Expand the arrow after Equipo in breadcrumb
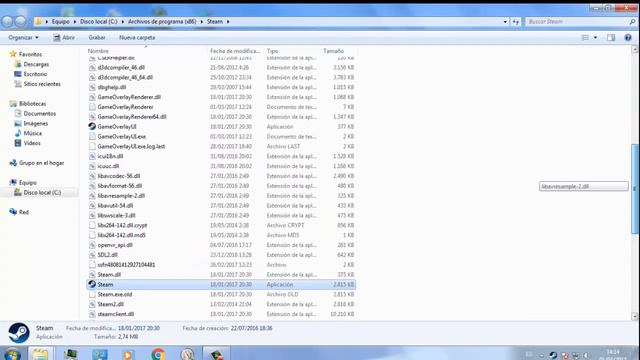This screenshot has height=360, width=640. click(x=75, y=22)
